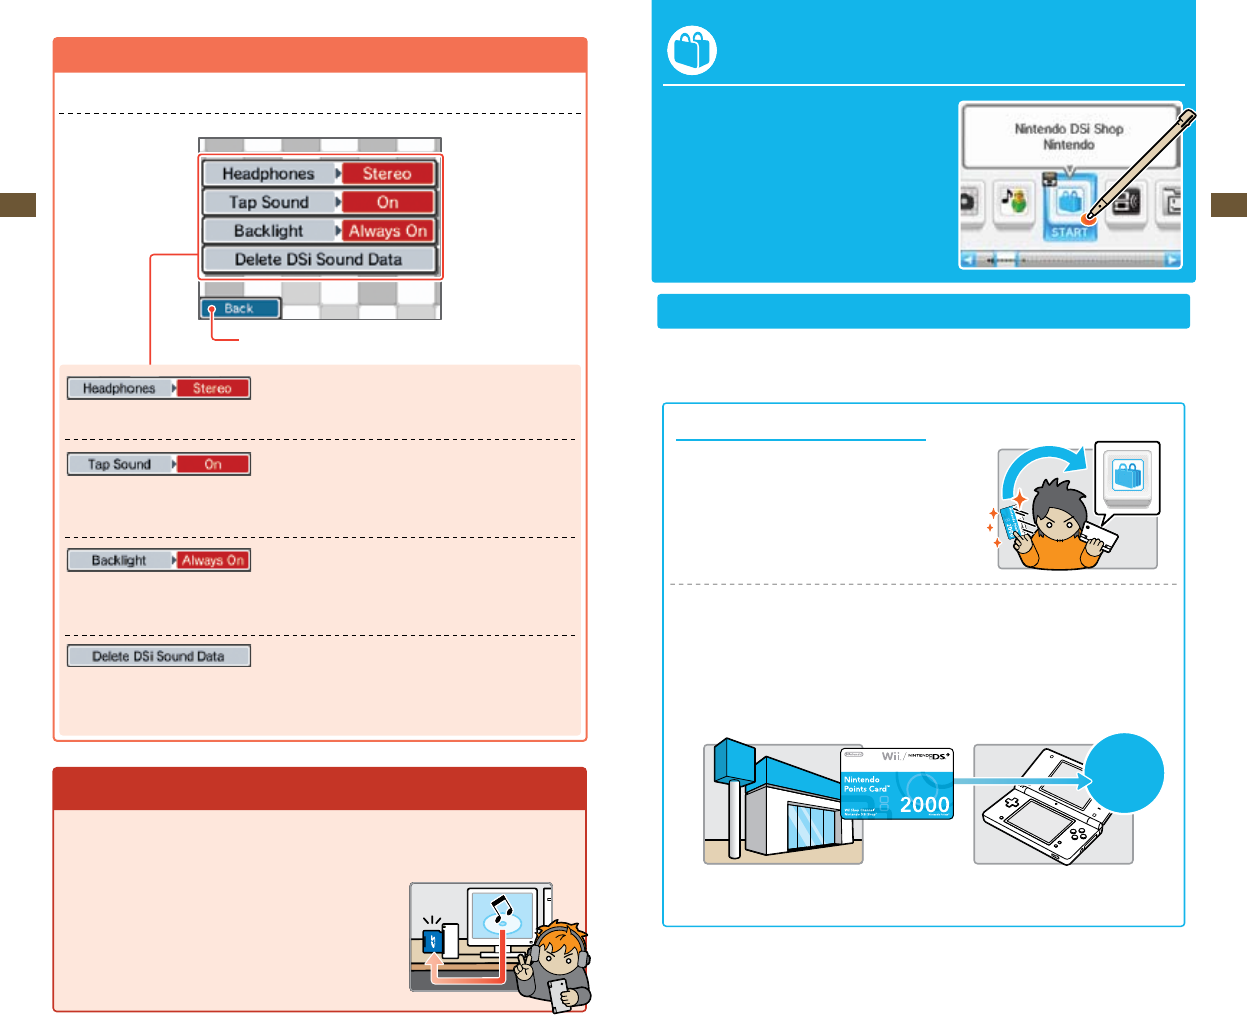1247x1015 pixels.
Task: Click the small wireless badge on the Shop tile
Action: 1050,179
